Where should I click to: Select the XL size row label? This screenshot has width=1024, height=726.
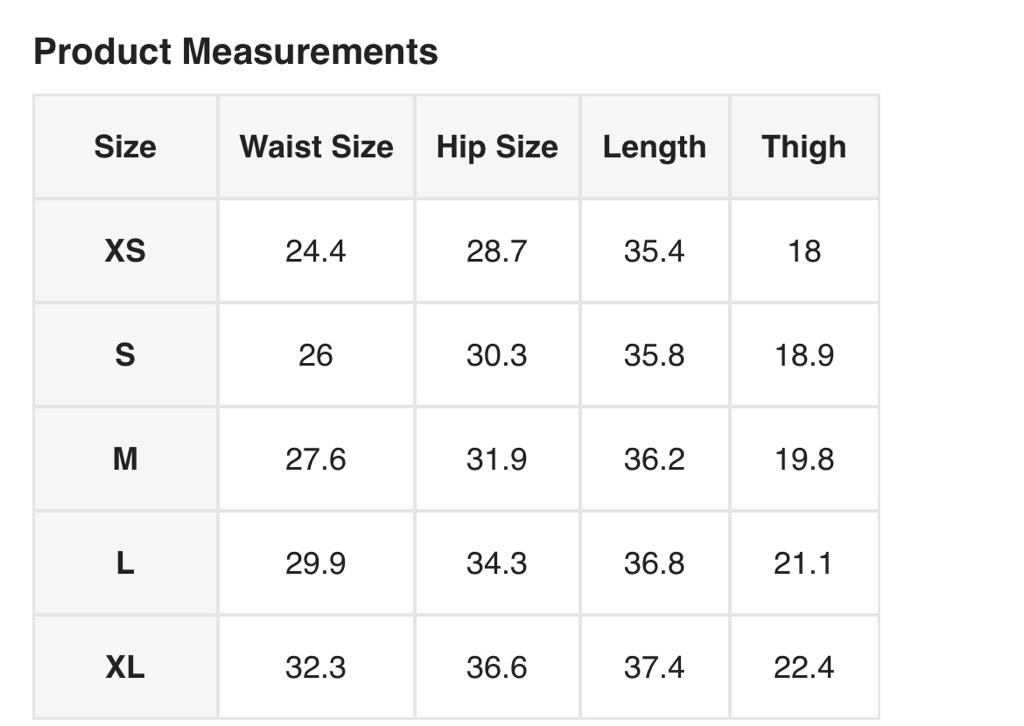click(x=125, y=667)
